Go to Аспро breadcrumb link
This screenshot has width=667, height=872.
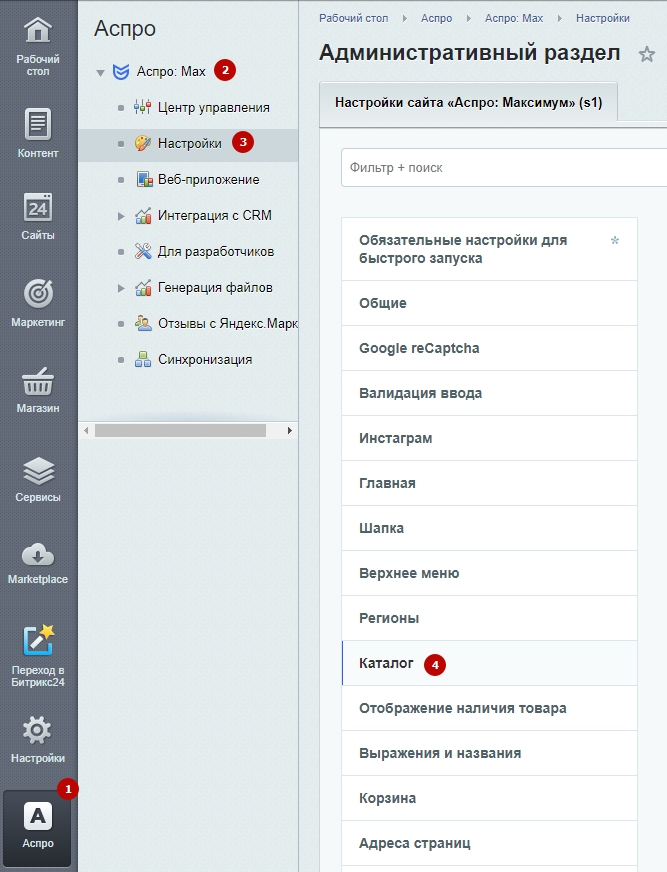436,18
